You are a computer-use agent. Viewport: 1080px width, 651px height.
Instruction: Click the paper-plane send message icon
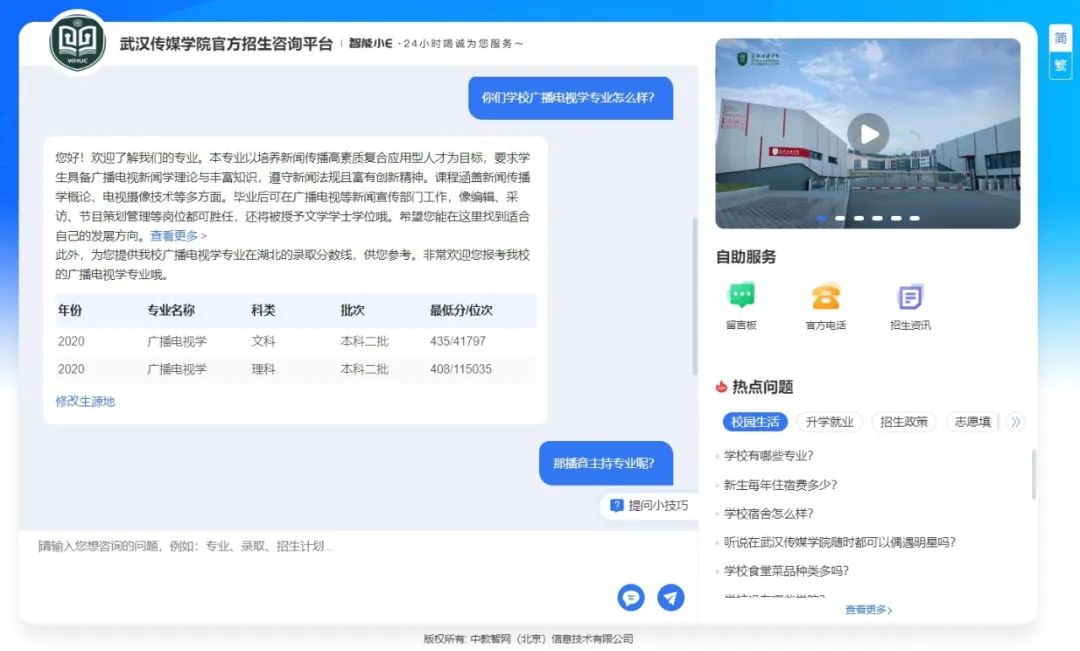(671, 598)
